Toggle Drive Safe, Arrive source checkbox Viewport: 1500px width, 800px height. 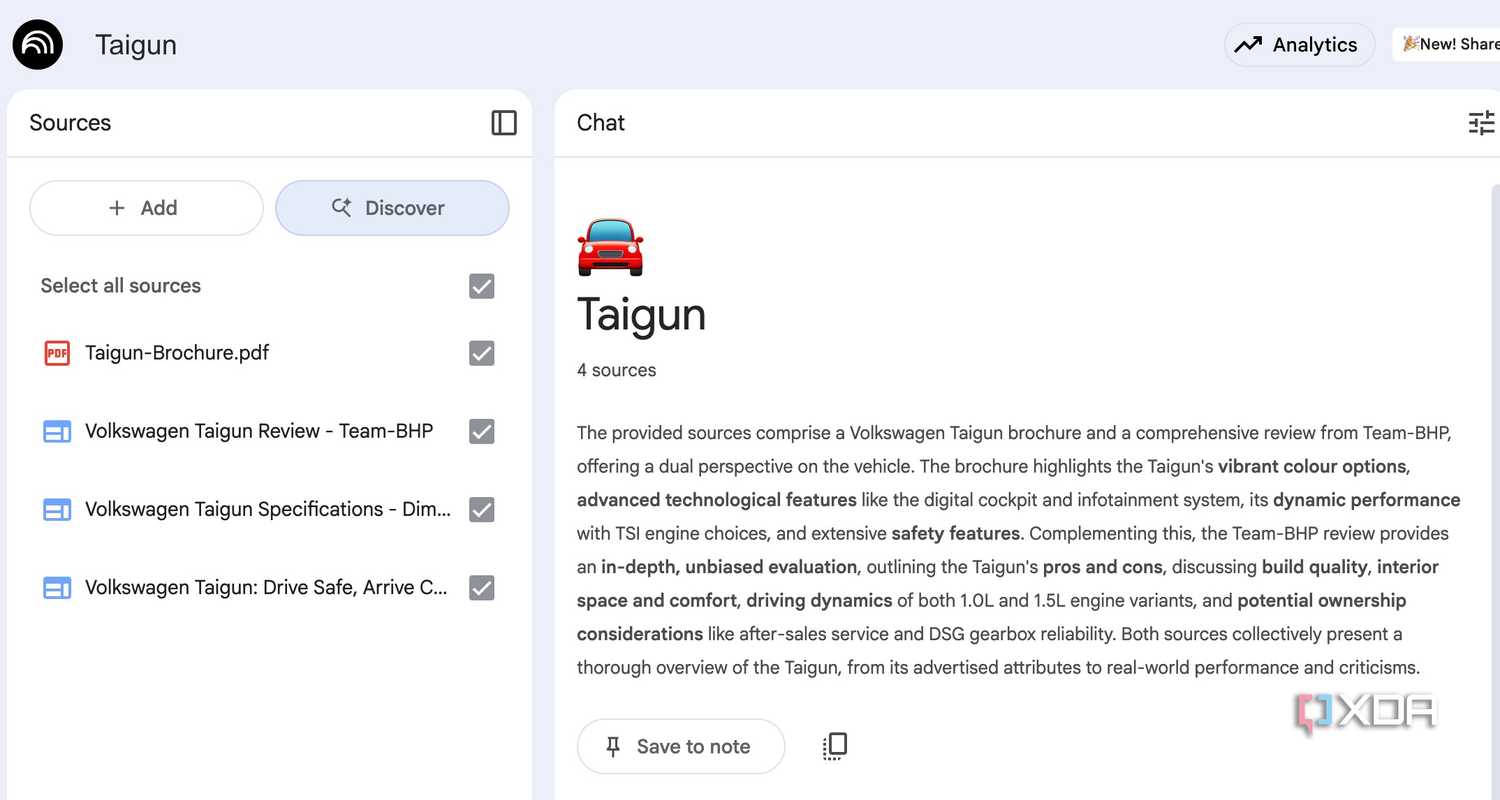coord(482,587)
